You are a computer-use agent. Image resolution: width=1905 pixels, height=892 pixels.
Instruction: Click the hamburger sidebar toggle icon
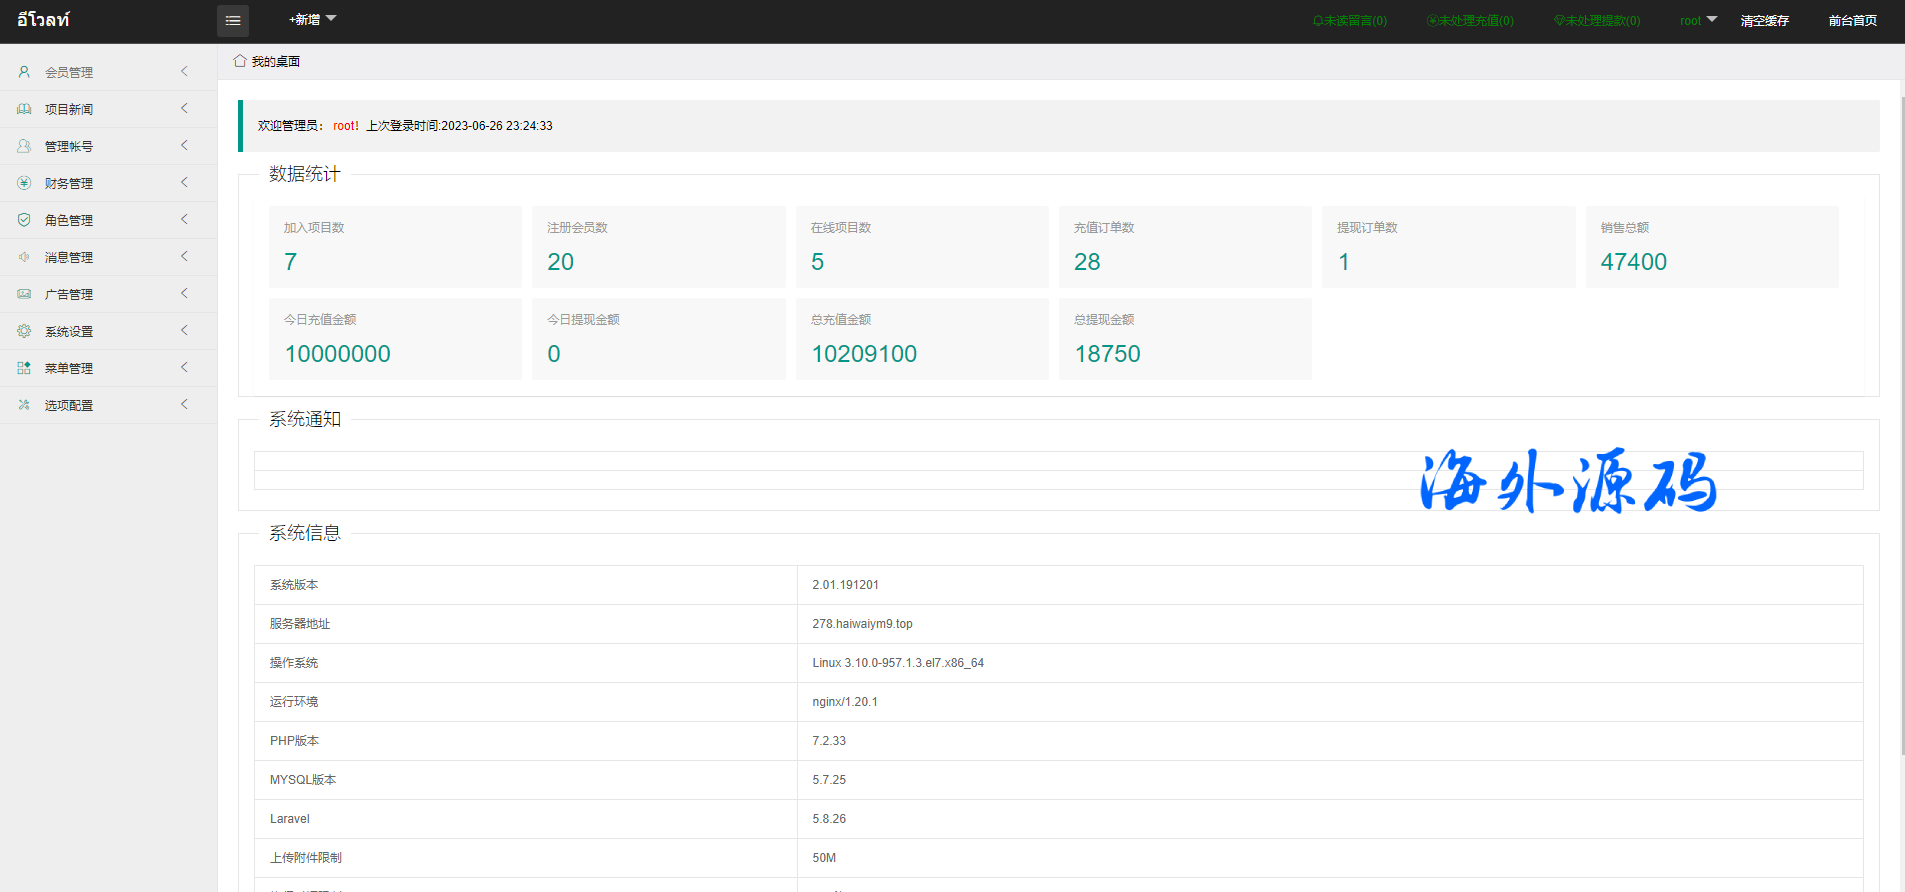233,21
